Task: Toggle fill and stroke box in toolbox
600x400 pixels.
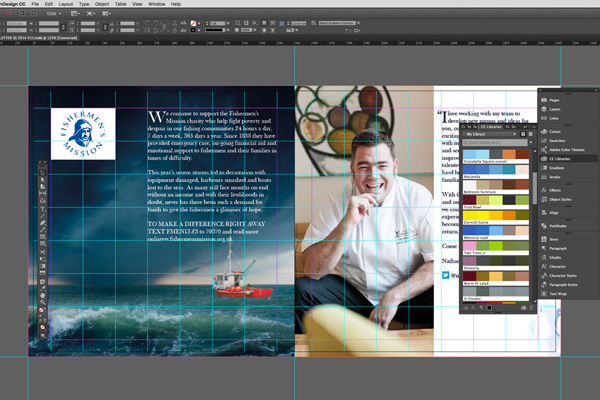Action: pos(41,310)
